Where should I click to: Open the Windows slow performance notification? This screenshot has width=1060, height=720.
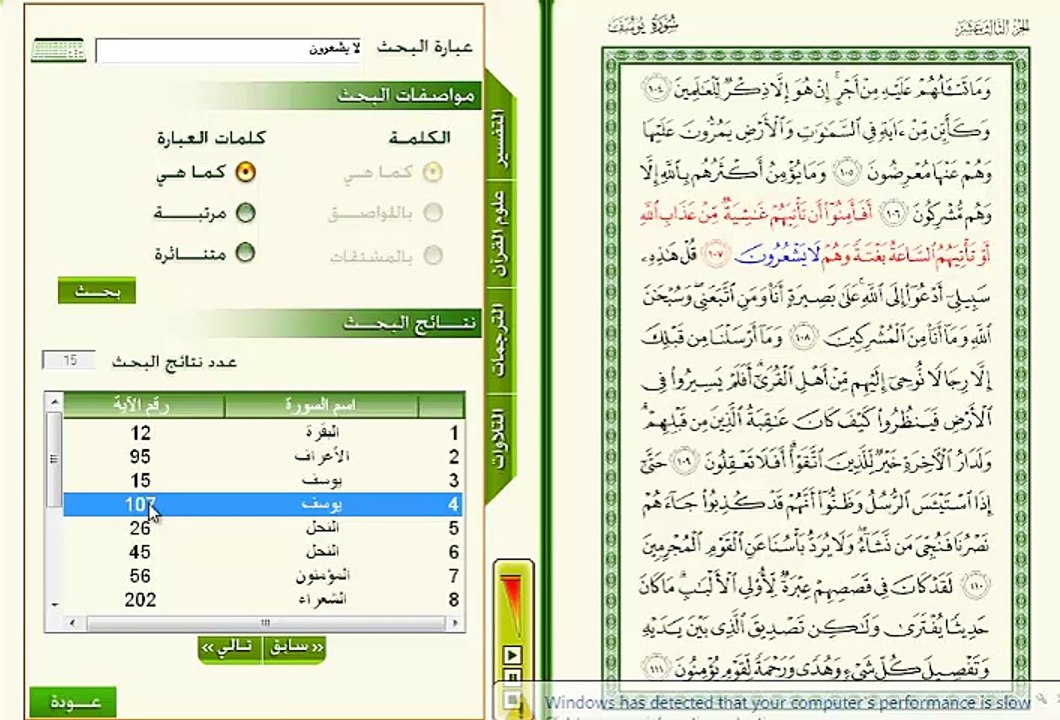788,703
